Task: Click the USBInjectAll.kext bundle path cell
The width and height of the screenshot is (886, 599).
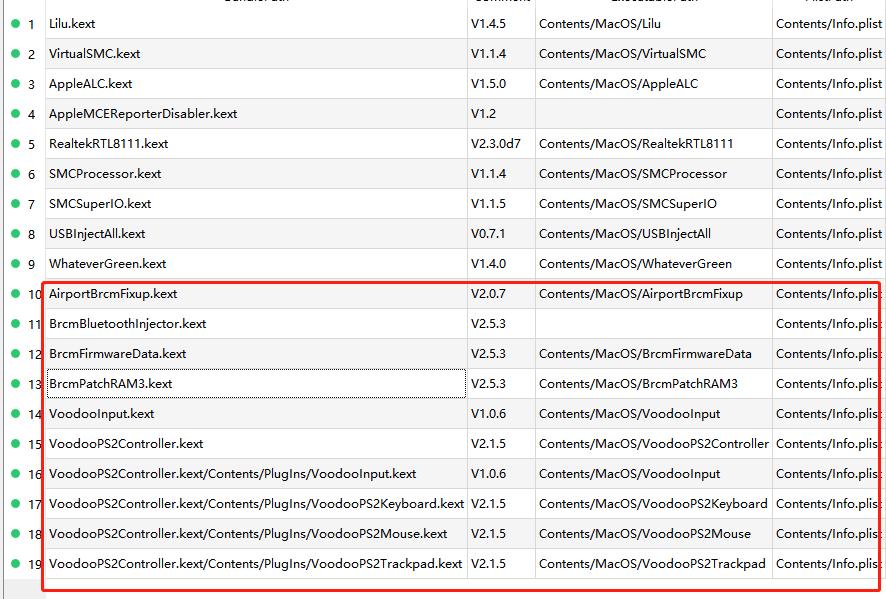Action: pyautogui.click(x=256, y=233)
